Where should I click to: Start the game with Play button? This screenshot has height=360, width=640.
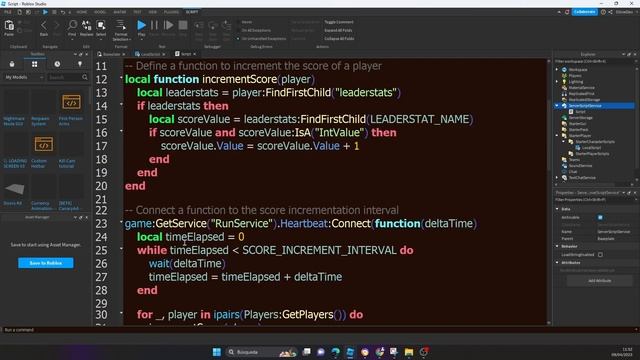[x=141, y=25]
